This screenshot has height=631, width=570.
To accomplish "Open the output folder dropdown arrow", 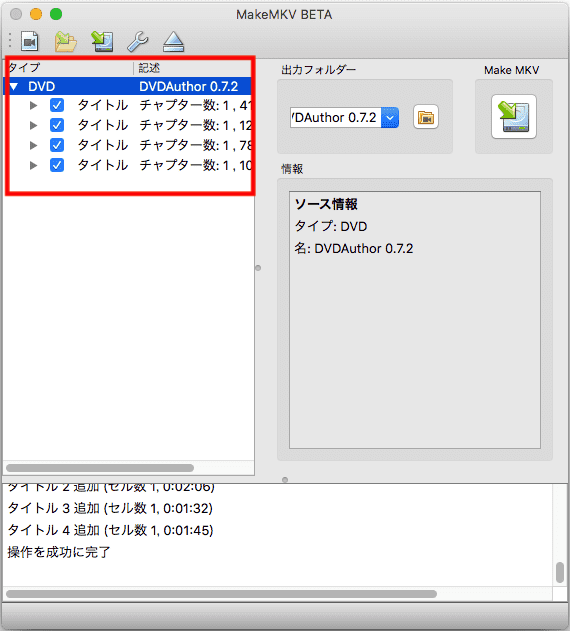I will coord(390,118).
